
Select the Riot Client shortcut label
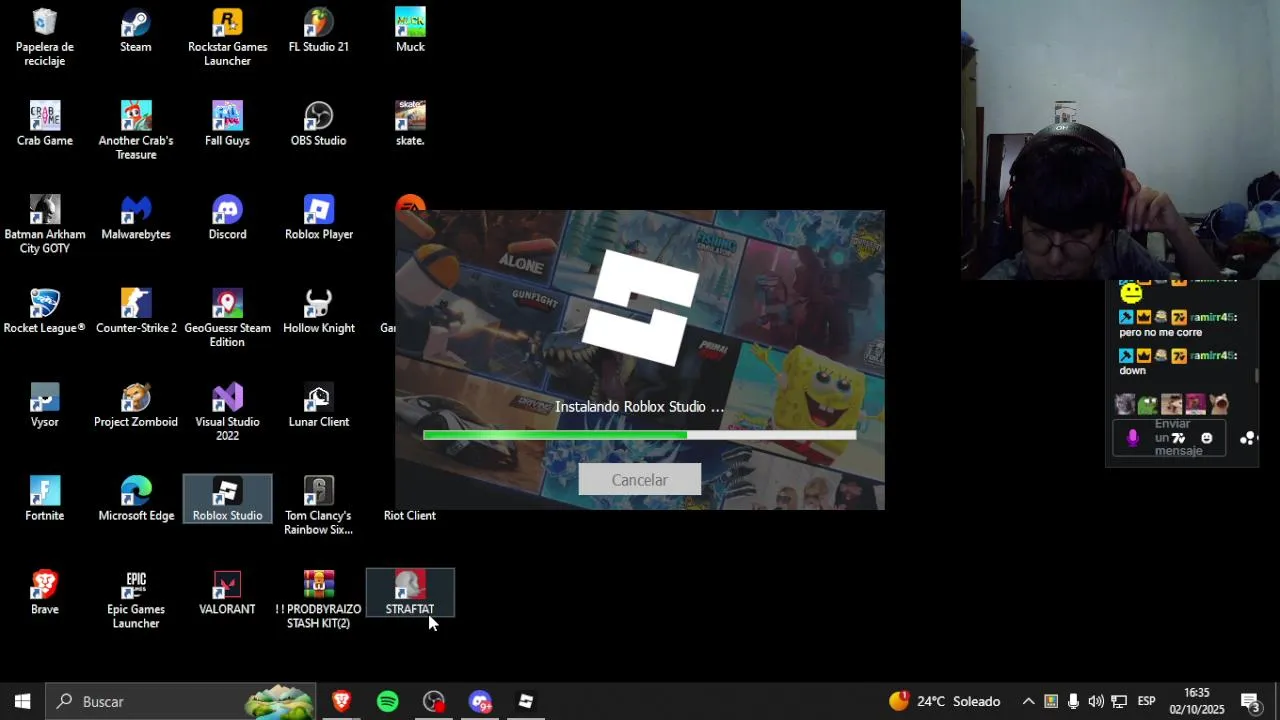410,516
